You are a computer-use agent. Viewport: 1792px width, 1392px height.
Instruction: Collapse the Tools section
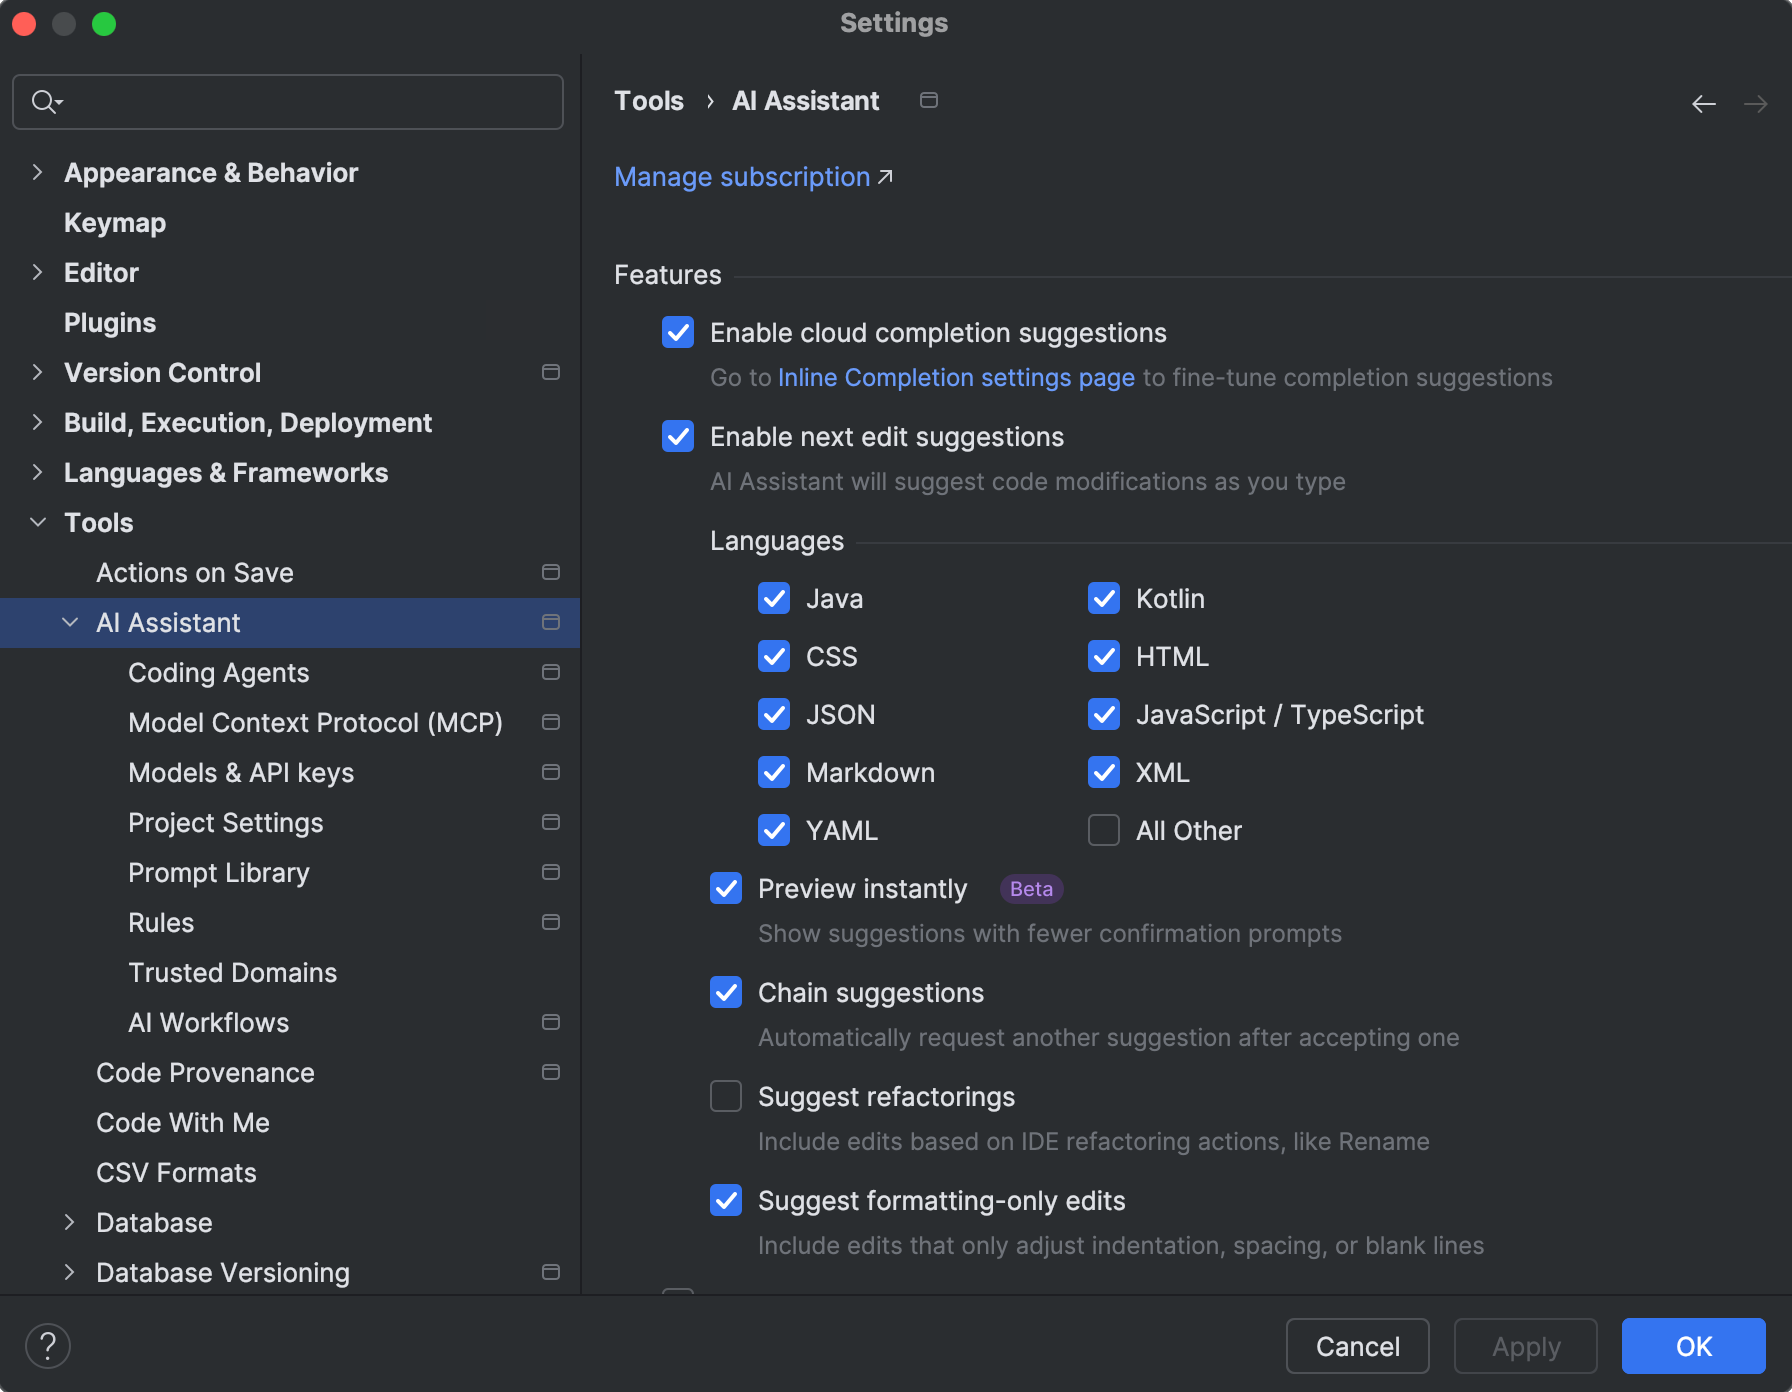coord(37,522)
